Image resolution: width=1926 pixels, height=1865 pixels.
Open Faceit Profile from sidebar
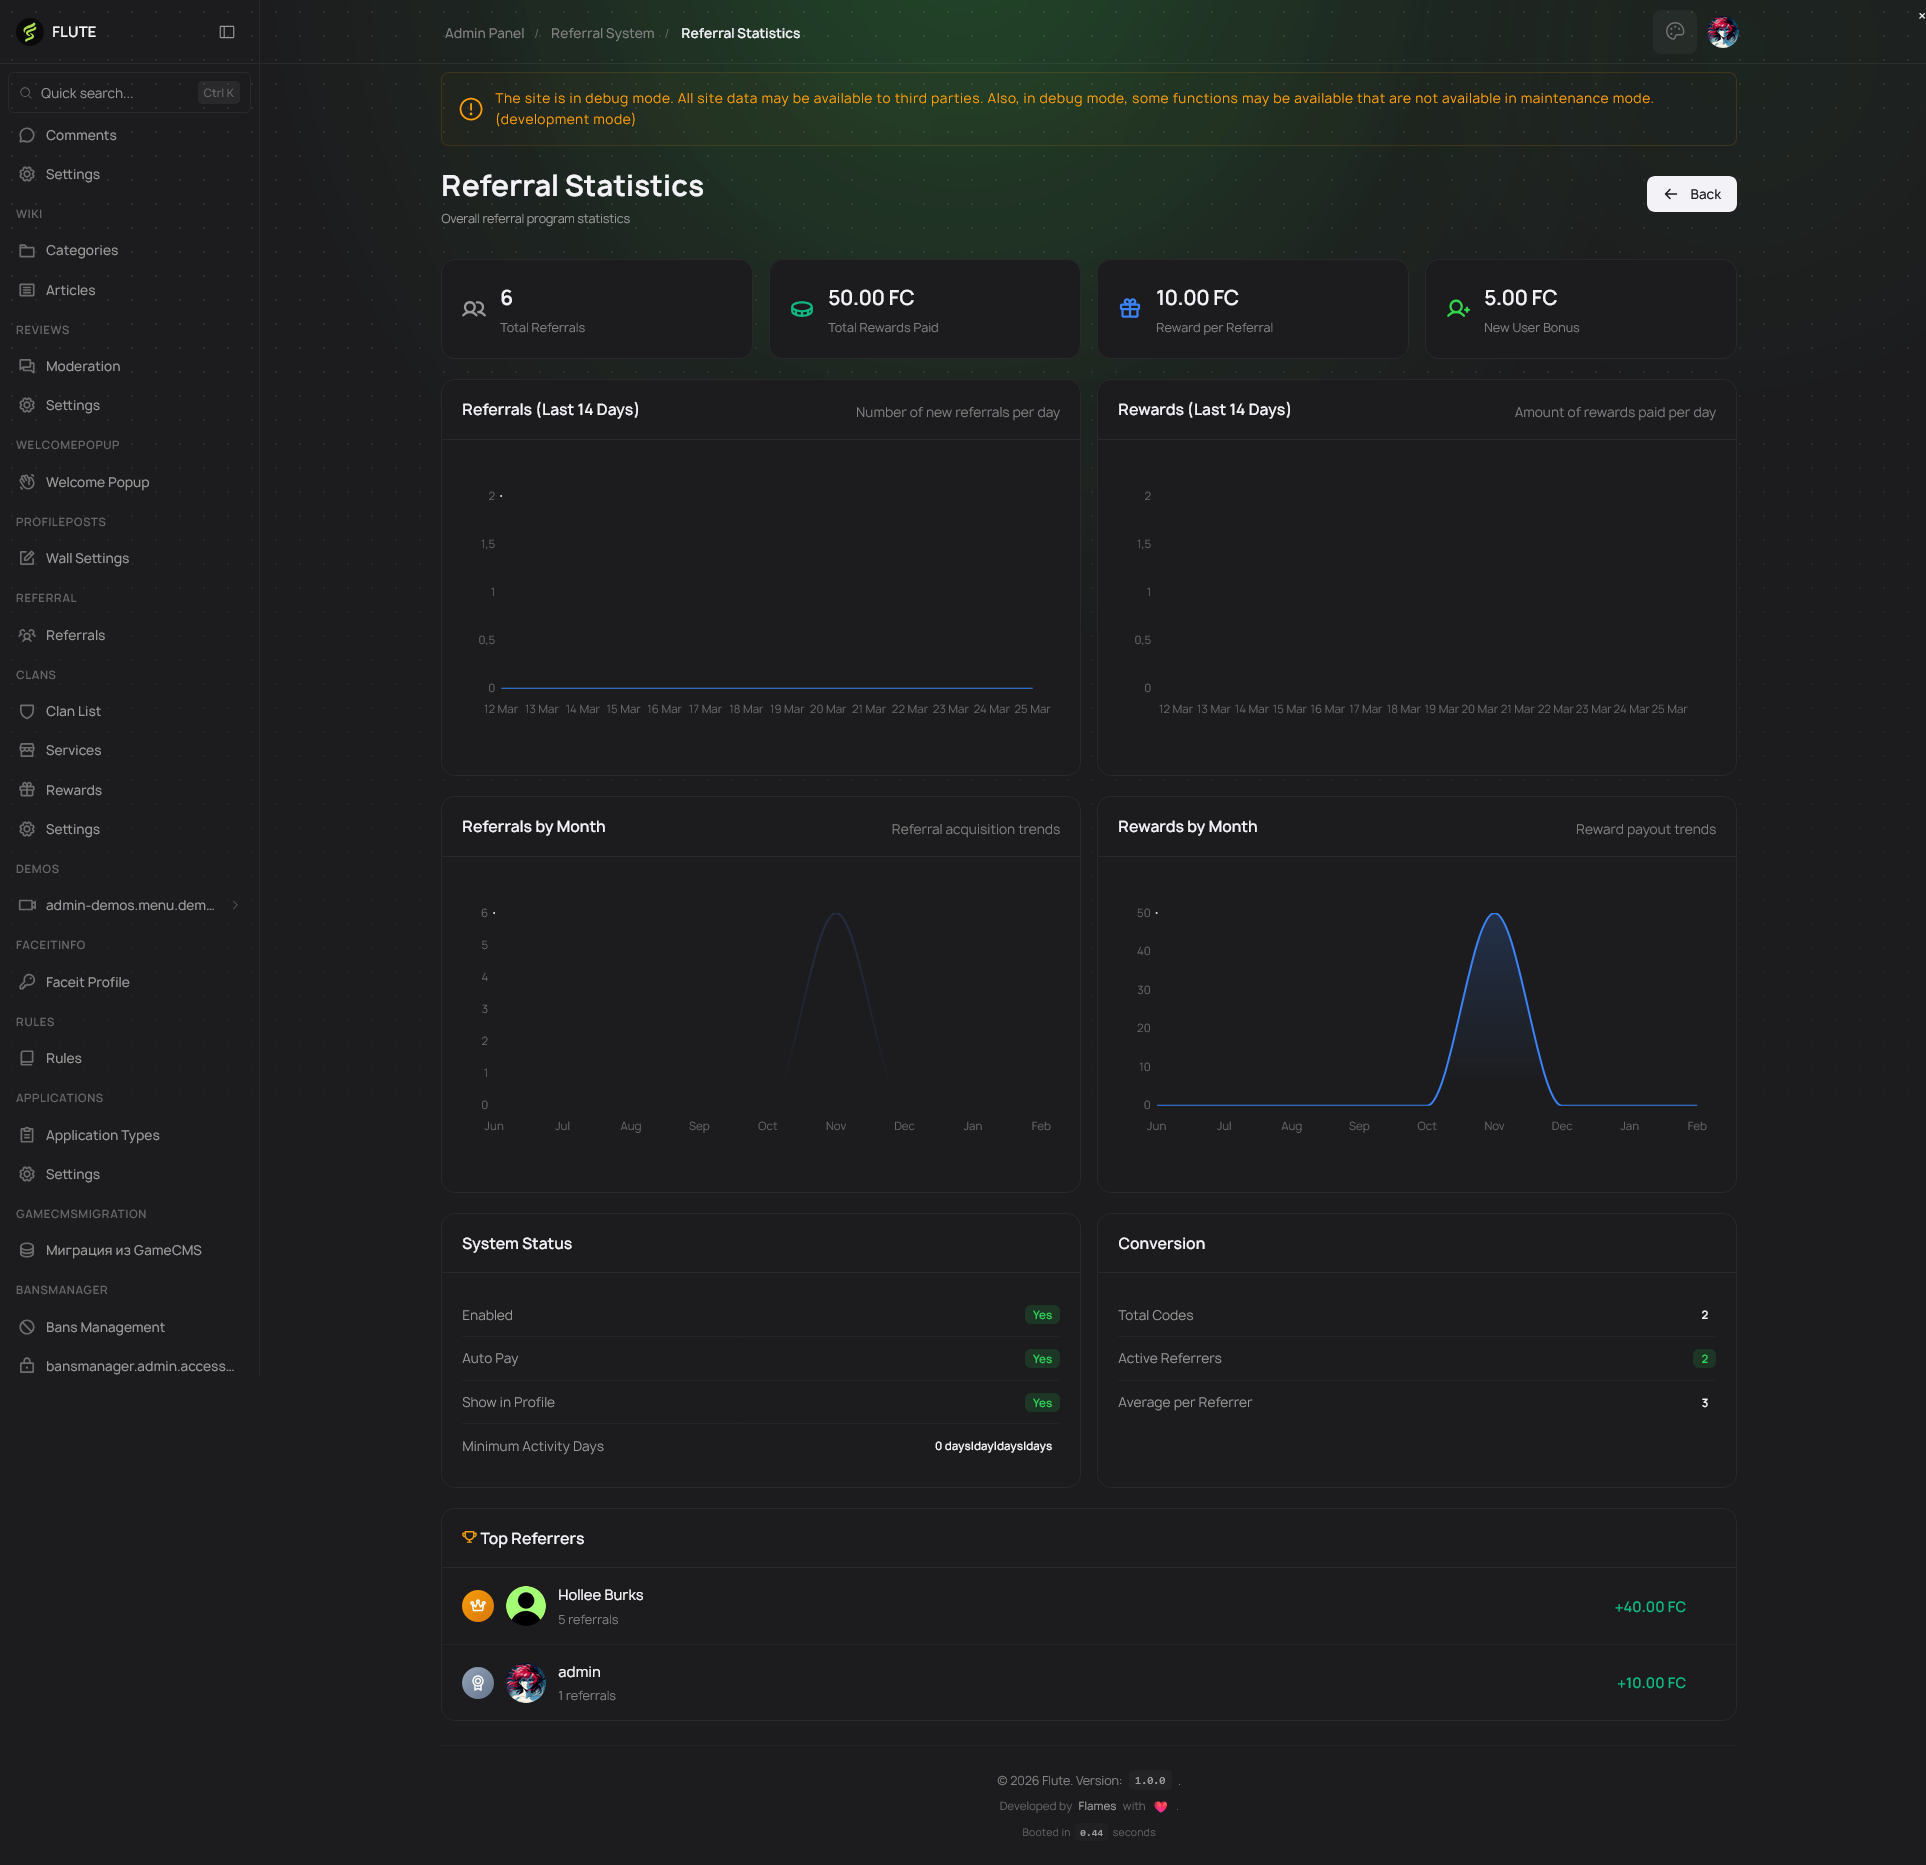[x=87, y=982]
